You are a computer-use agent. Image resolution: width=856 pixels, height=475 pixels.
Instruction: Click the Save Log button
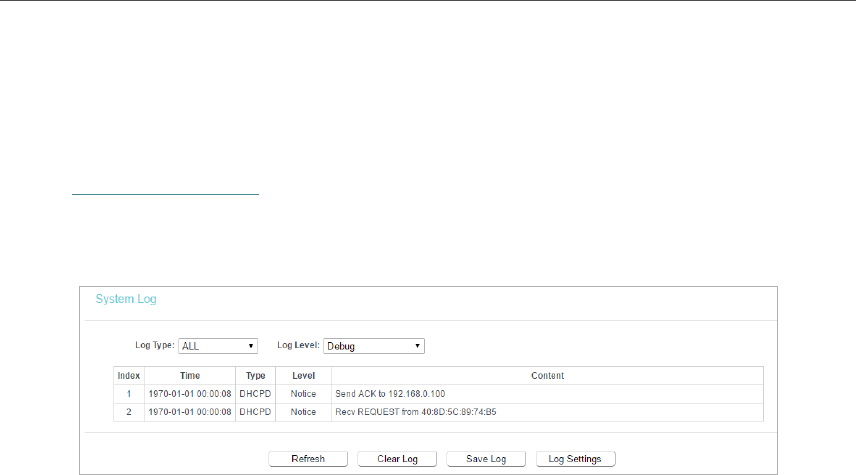[x=486, y=459]
